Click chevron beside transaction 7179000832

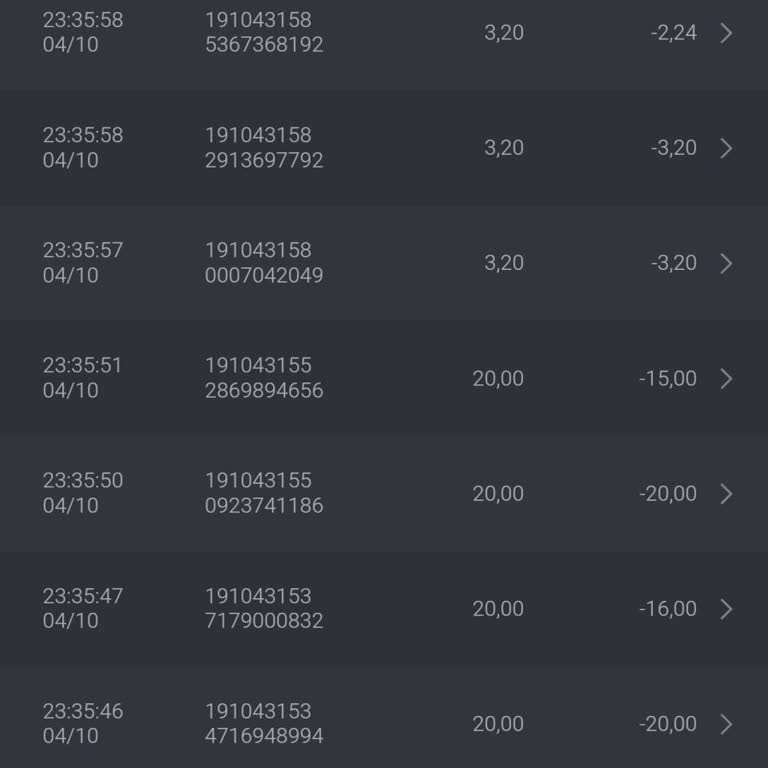point(727,609)
